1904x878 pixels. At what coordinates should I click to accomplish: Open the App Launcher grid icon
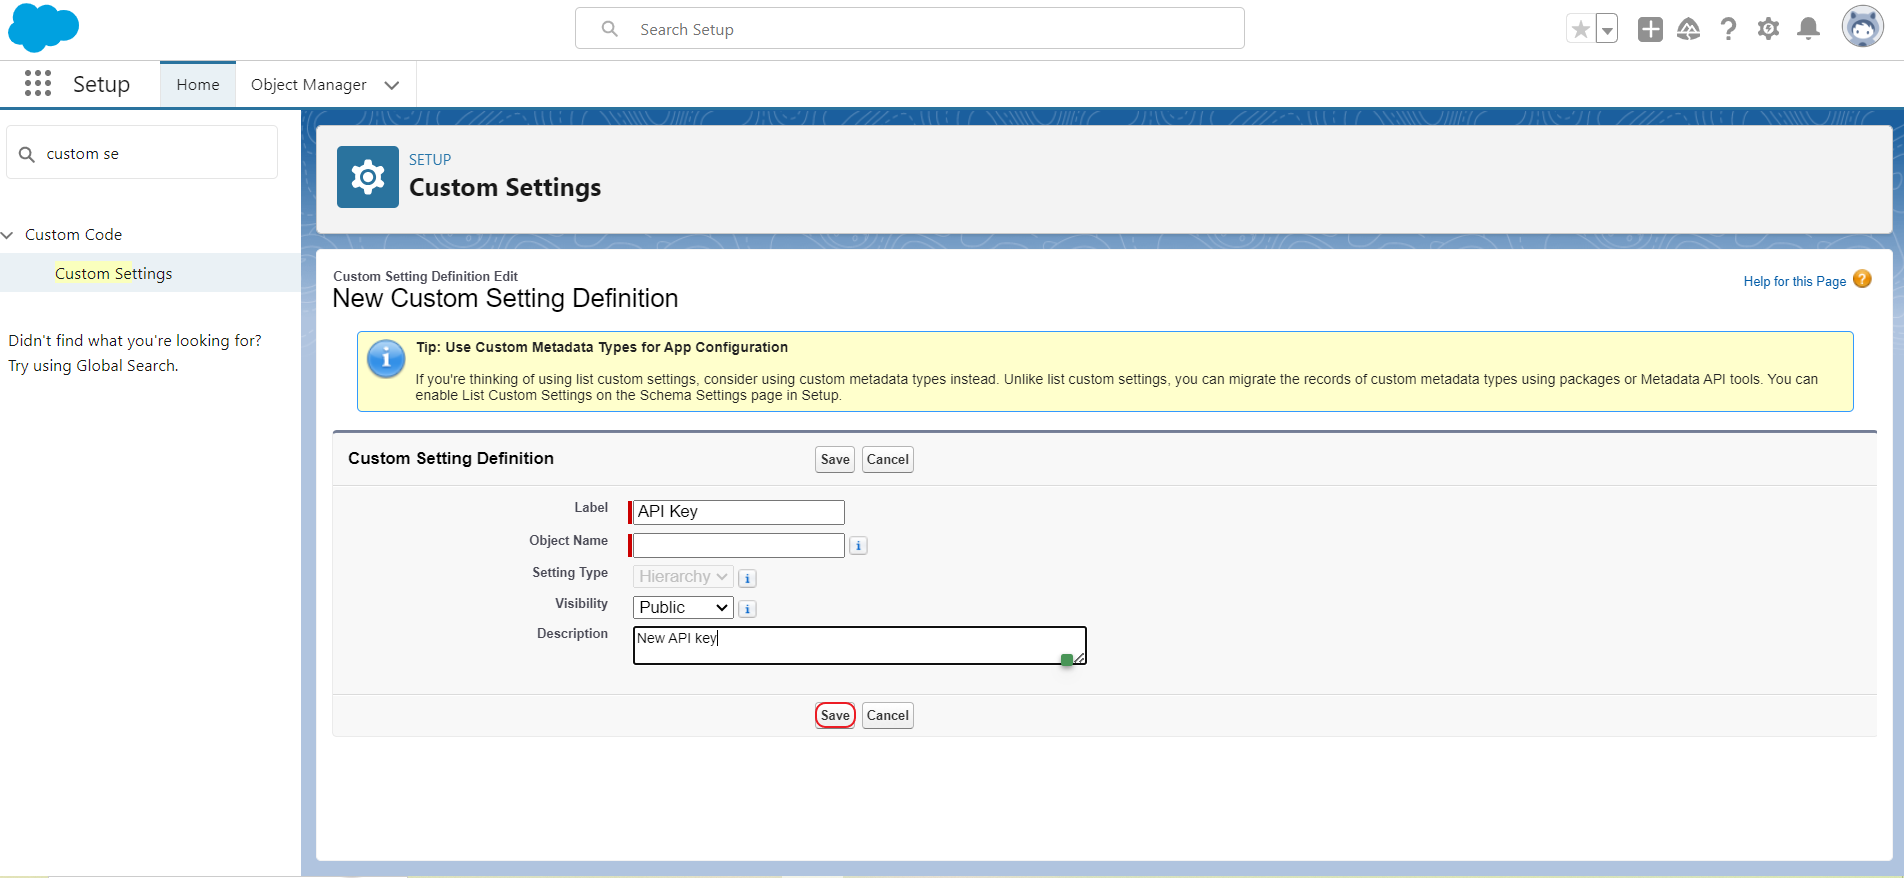(x=38, y=84)
